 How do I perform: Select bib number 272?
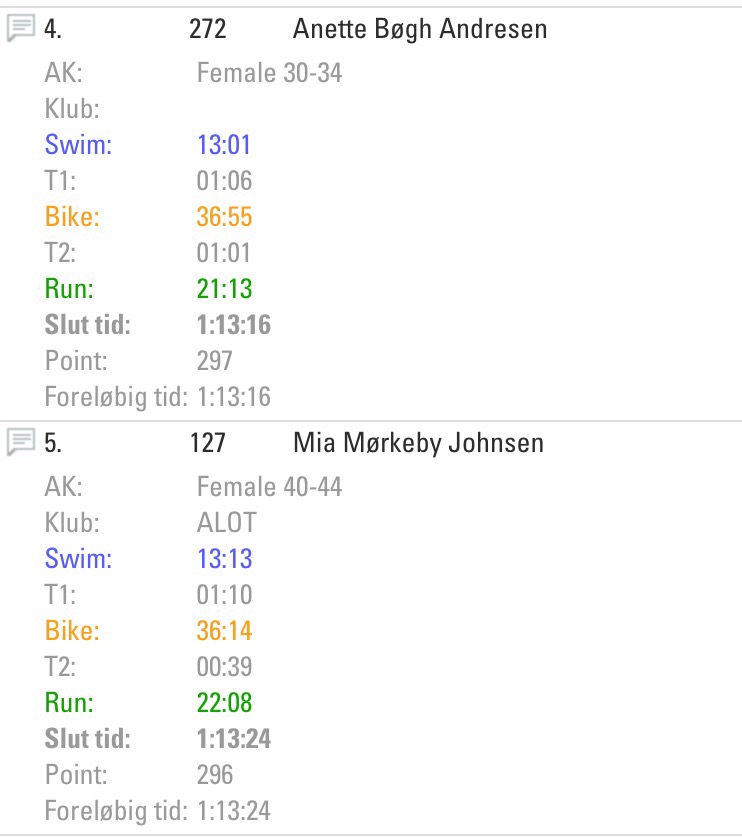pyautogui.click(x=208, y=29)
